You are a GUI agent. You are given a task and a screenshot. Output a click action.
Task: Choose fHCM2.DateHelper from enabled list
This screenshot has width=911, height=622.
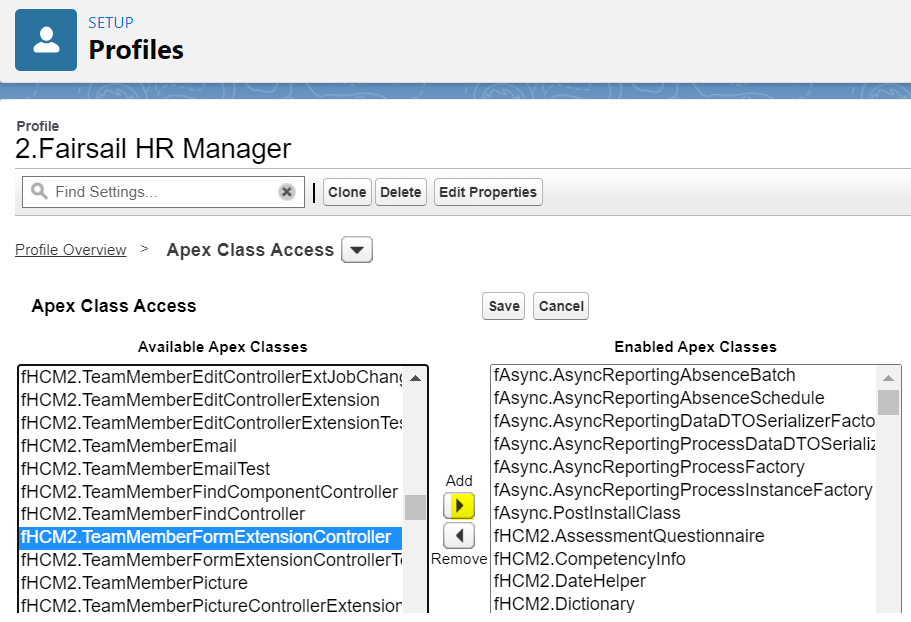coord(570,581)
